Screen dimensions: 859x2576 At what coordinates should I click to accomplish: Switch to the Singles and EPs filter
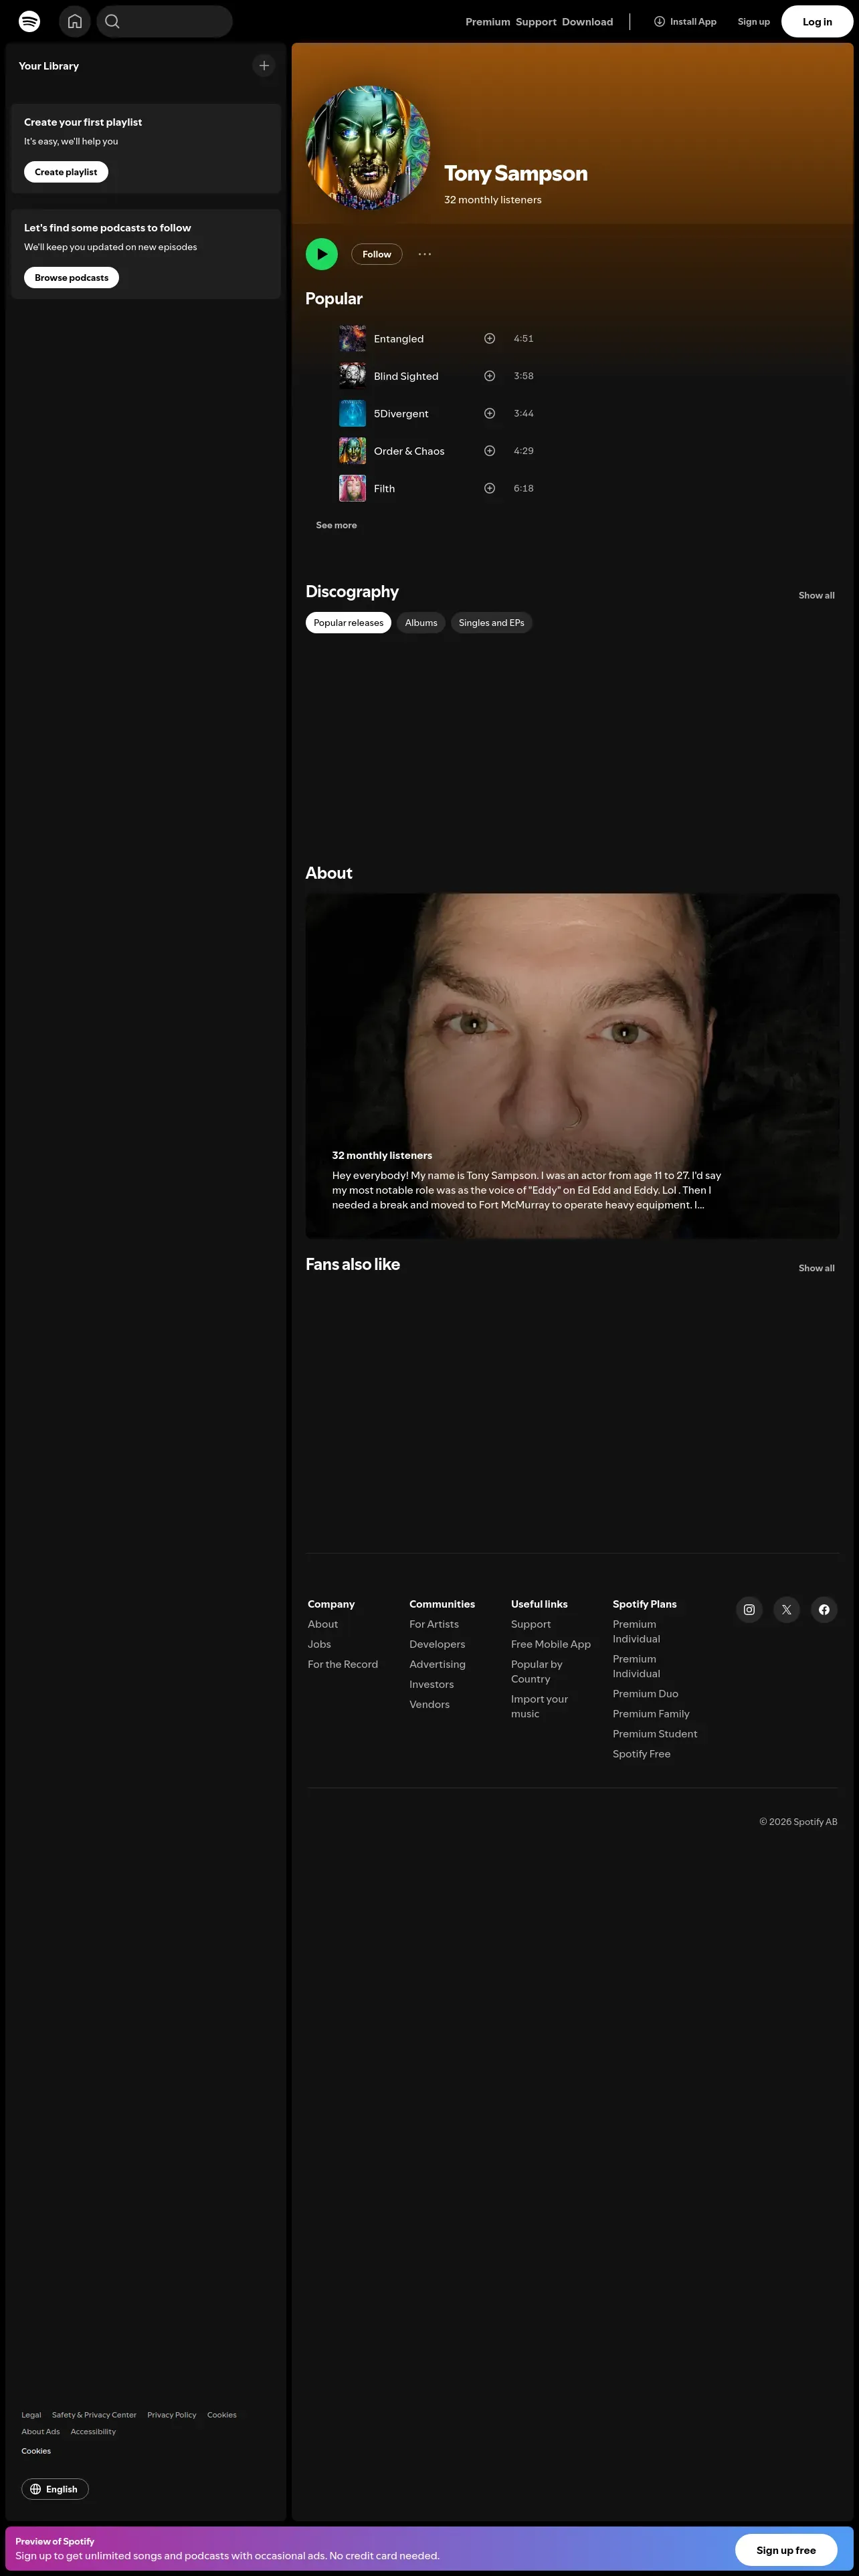pos(491,623)
